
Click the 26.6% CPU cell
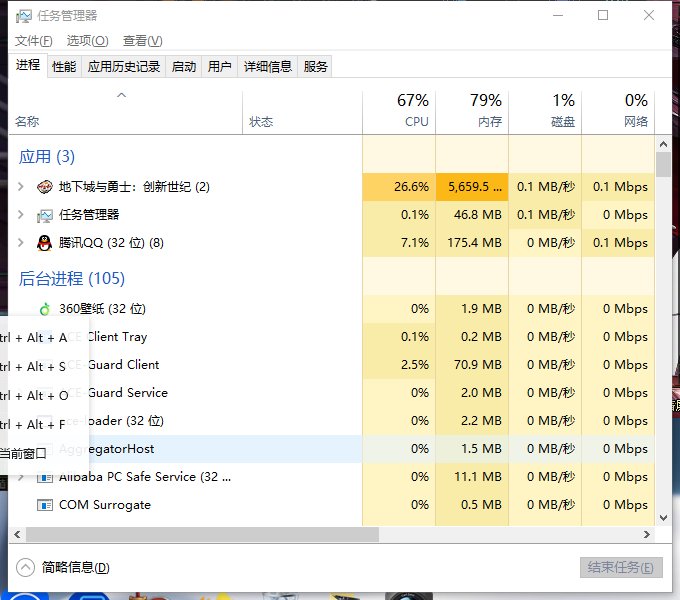(x=399, y=187)
